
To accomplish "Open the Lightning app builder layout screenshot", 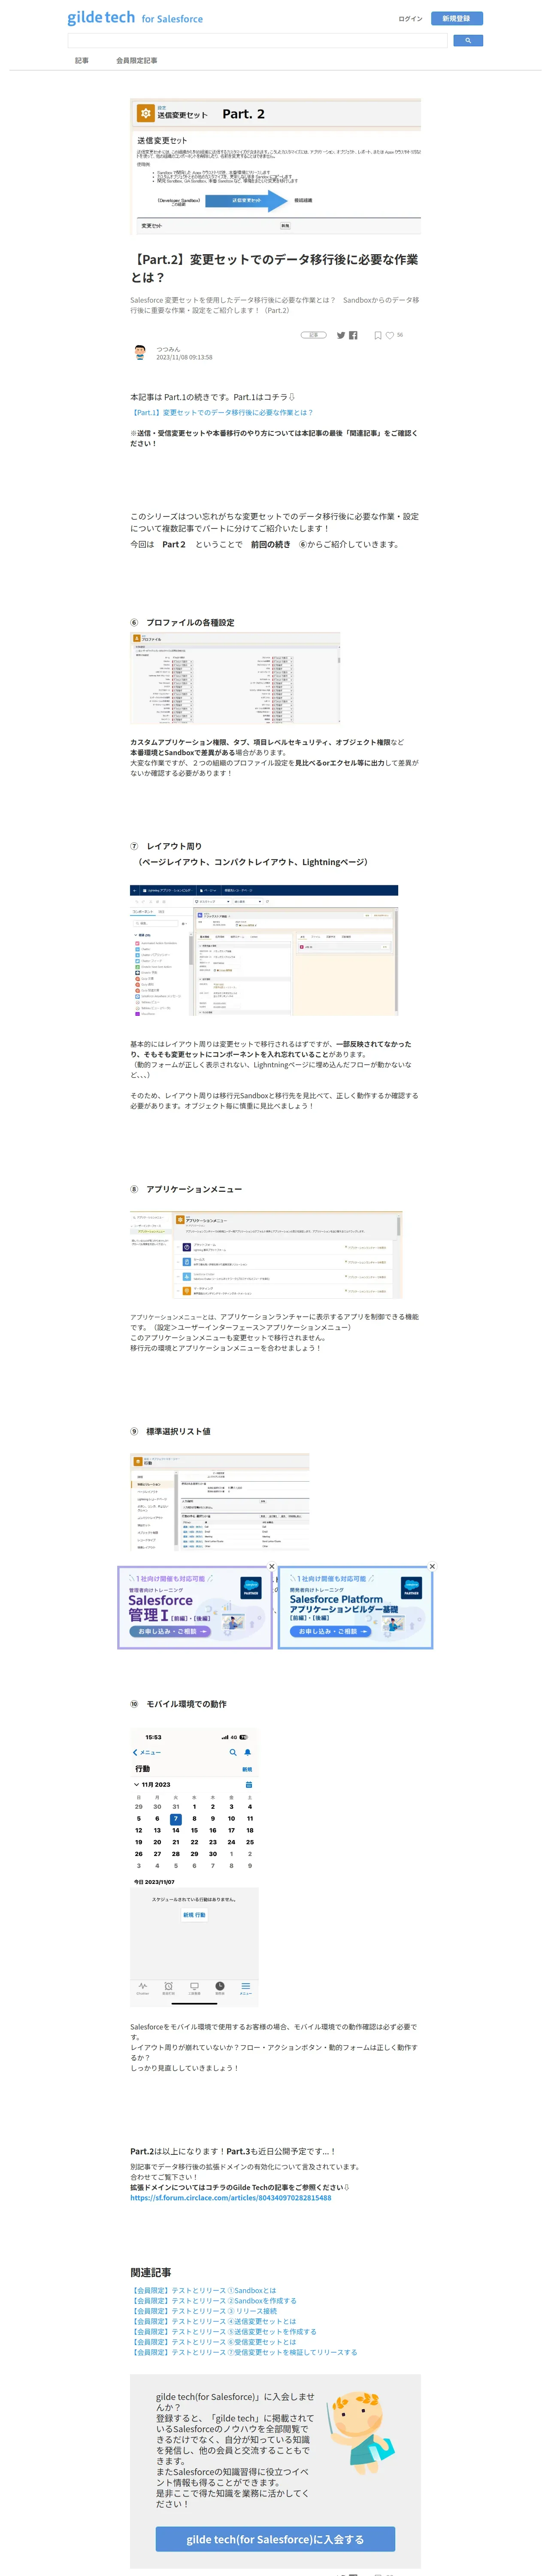I will click(264, 951).
